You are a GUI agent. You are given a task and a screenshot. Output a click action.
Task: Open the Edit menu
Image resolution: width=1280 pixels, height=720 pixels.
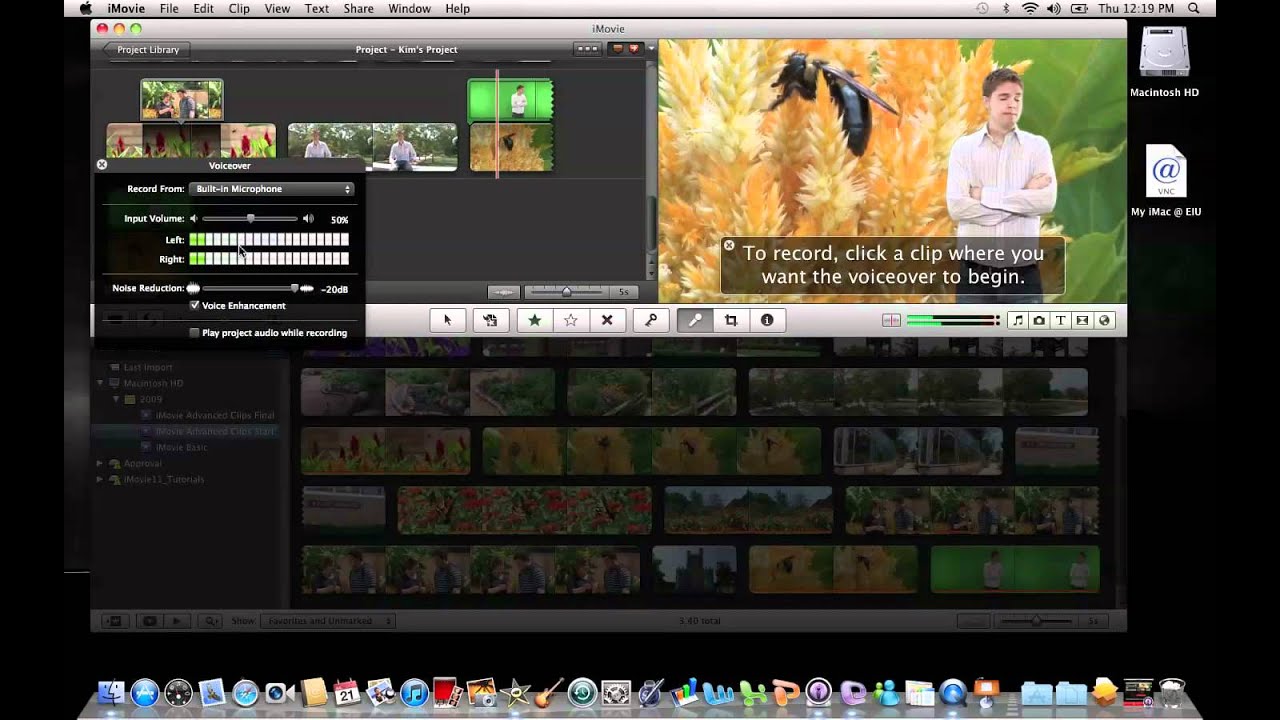point(203,8)
